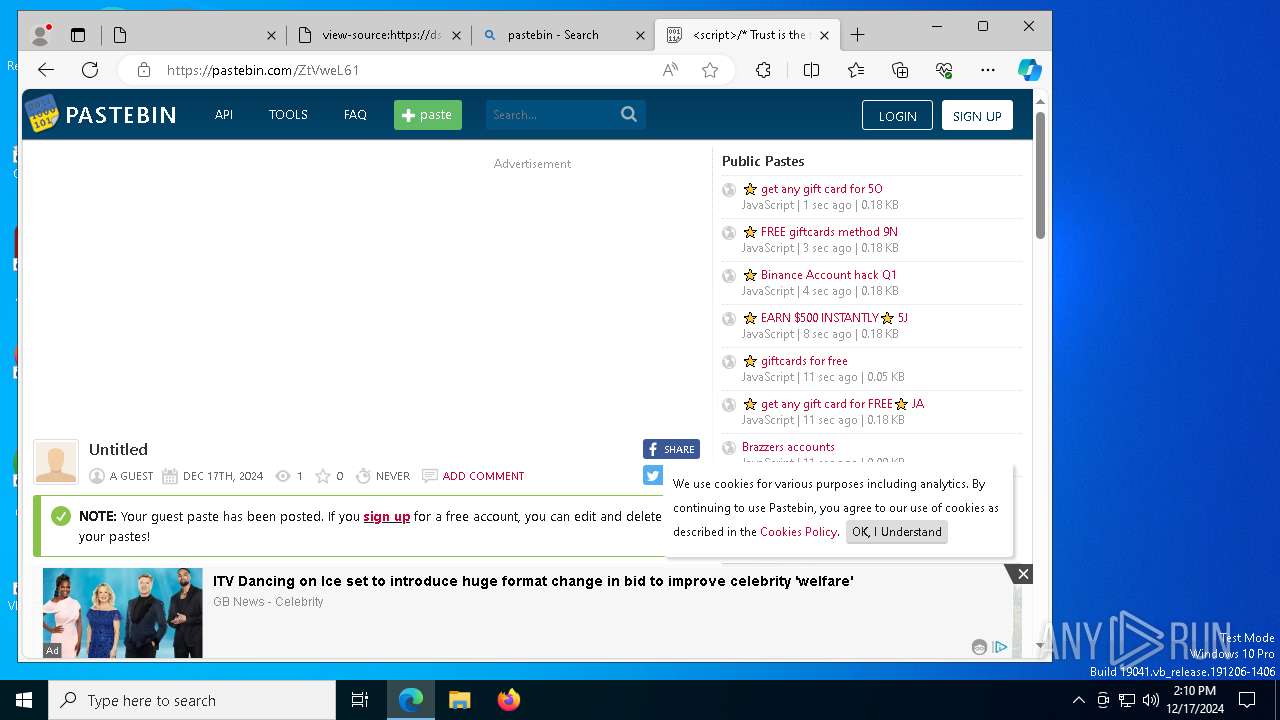Click OK, I Understand cookie button
1280x720 pixels.
click(896, 532)
